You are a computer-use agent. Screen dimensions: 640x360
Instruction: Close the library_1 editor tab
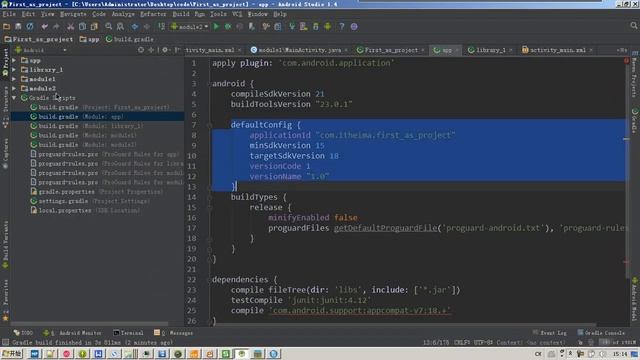(511, 50)
